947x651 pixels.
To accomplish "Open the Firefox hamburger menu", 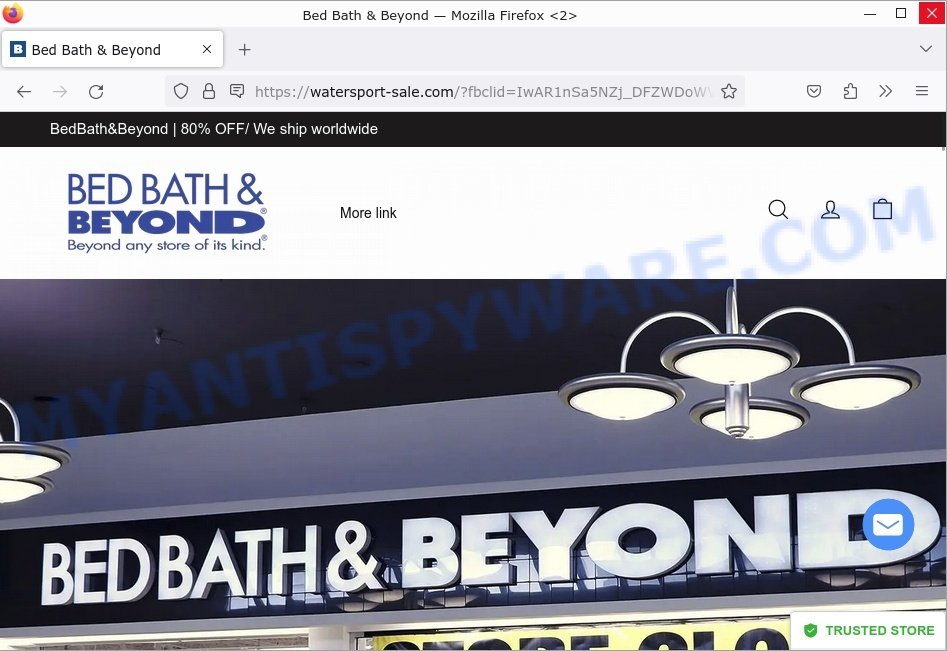I will pos(922,91).
